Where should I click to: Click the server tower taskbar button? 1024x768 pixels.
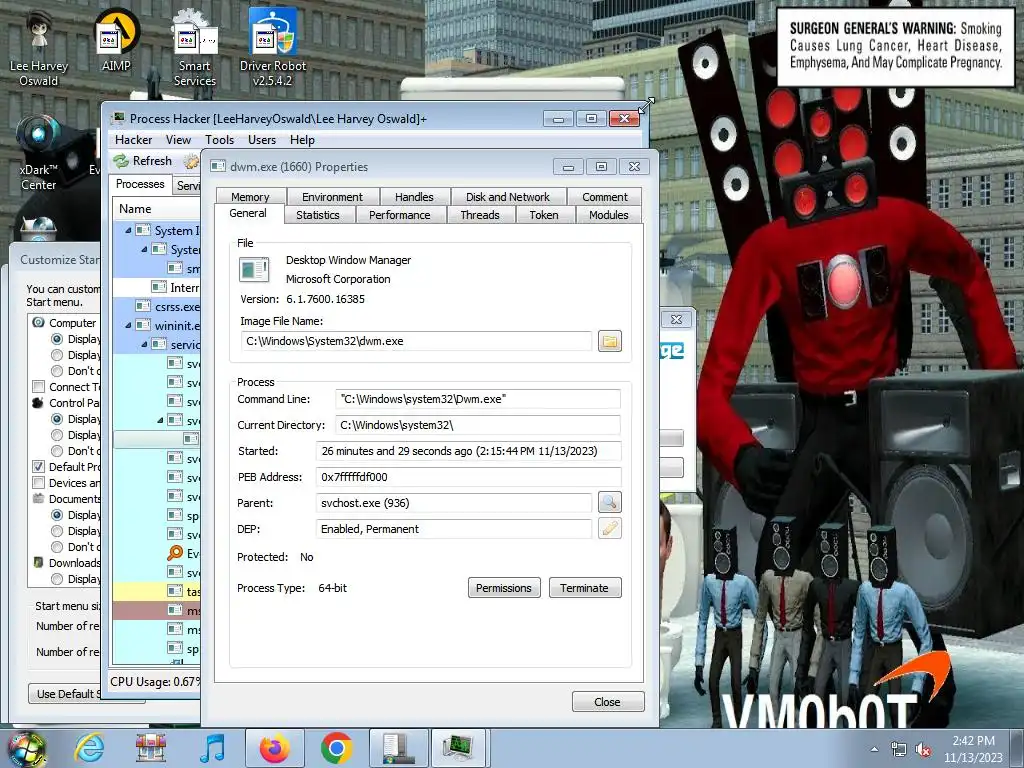pos(398,748)
